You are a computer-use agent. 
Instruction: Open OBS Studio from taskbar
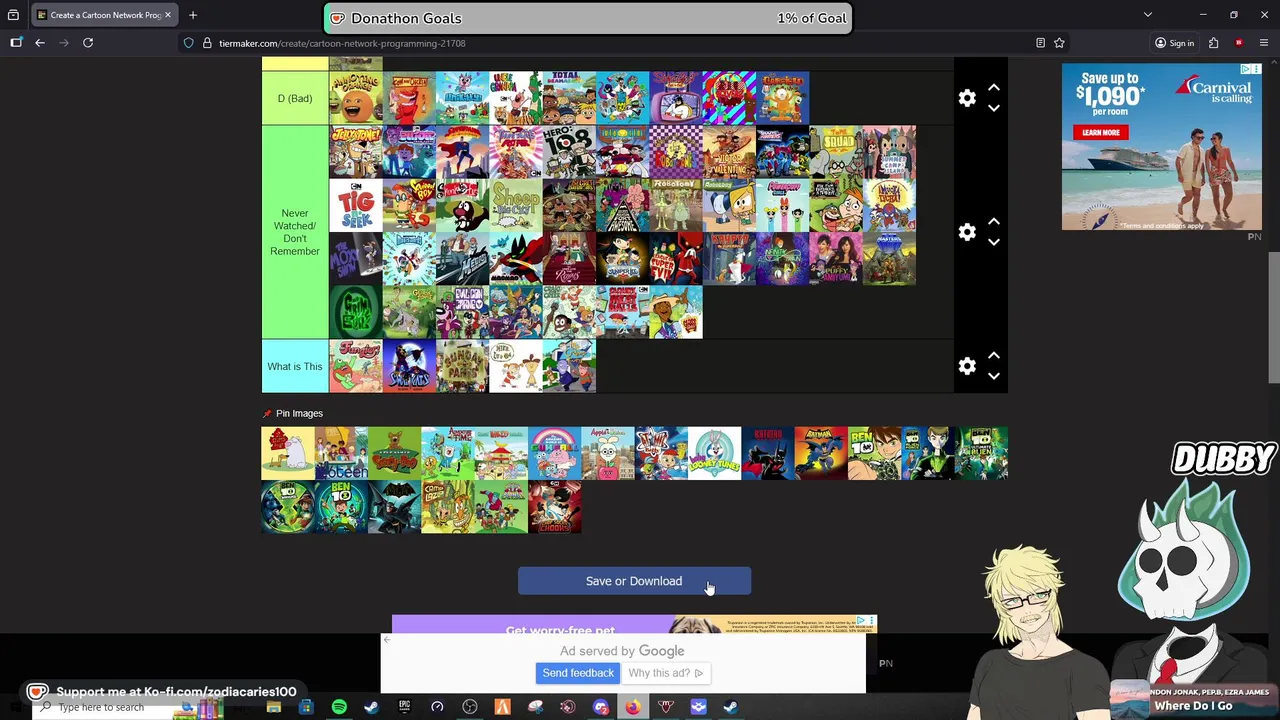(x=469, y=707)
